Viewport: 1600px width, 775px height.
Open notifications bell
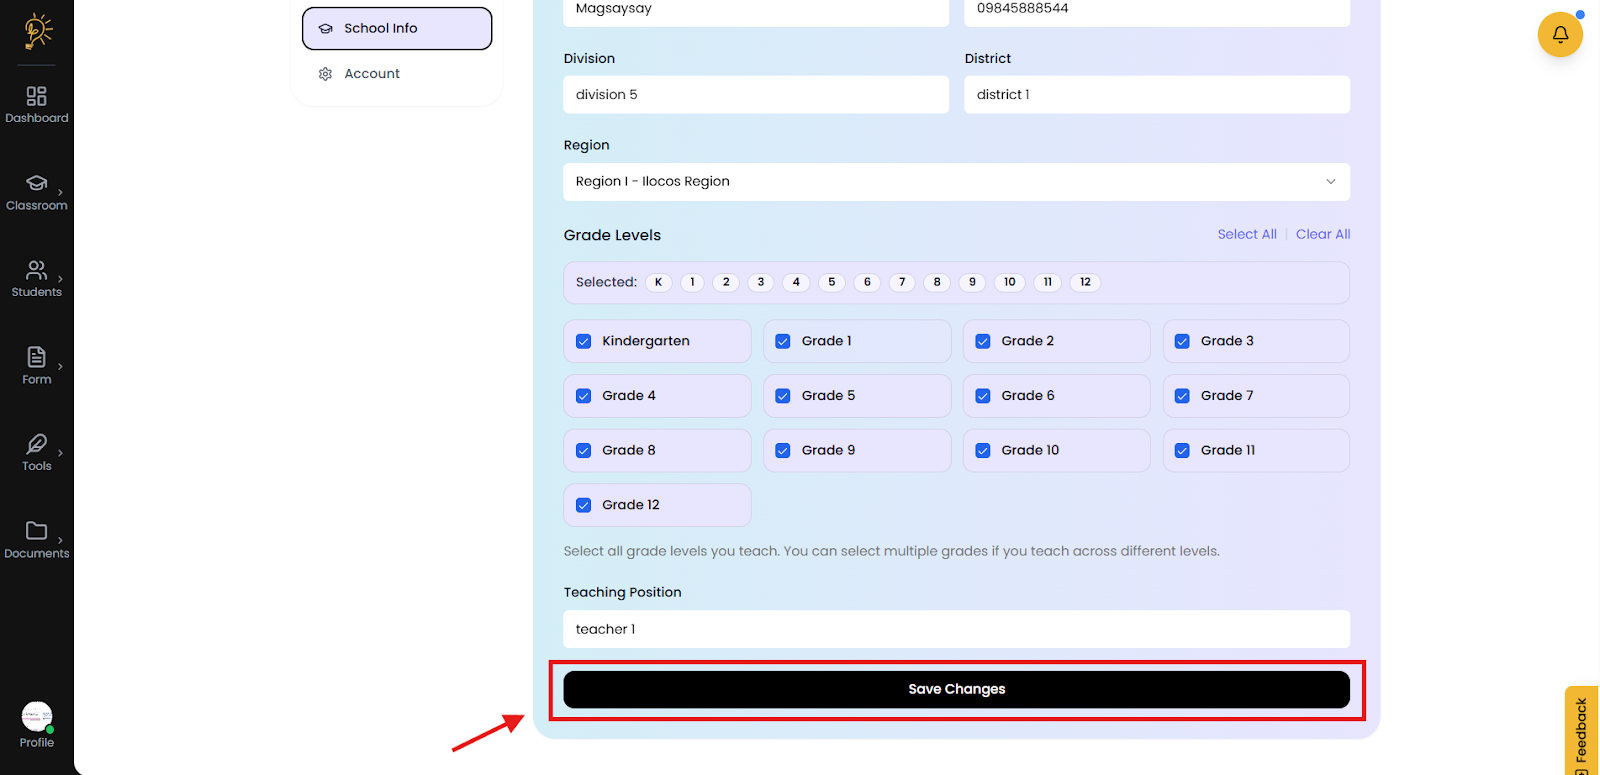1559,35
